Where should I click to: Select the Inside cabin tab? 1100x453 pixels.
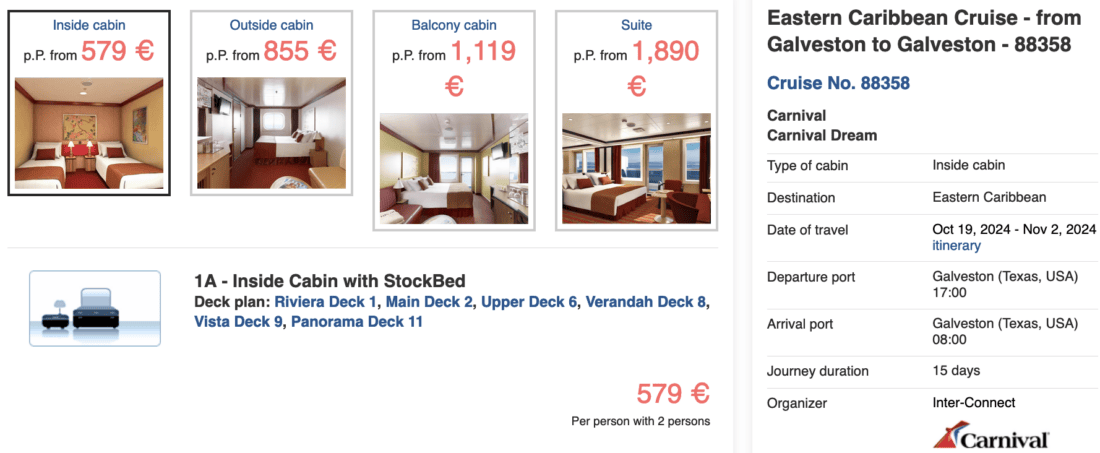[89, 24]
